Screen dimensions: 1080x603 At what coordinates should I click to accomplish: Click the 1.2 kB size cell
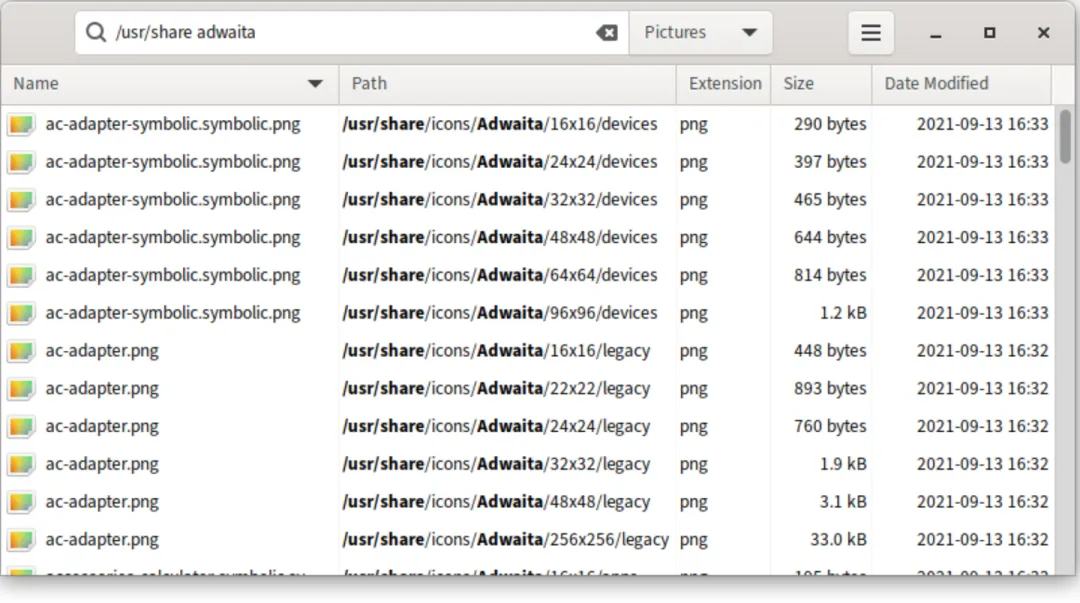tap(843, 313)
